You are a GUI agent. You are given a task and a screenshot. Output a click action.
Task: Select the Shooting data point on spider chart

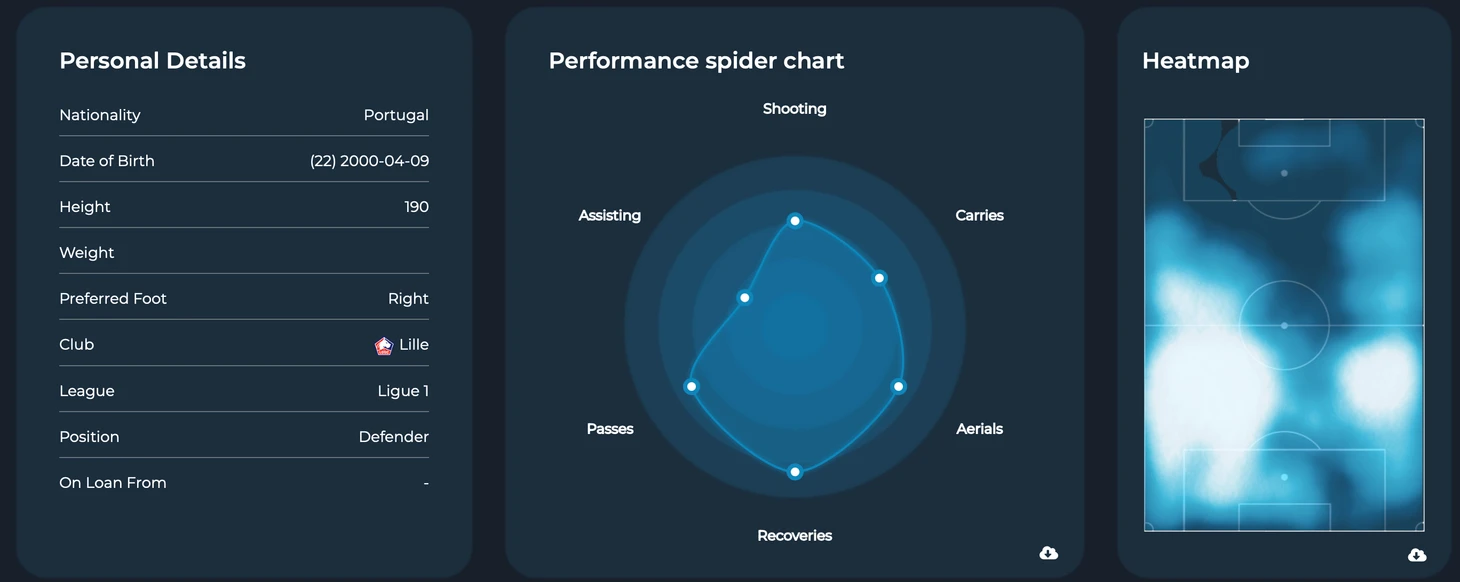795,220
